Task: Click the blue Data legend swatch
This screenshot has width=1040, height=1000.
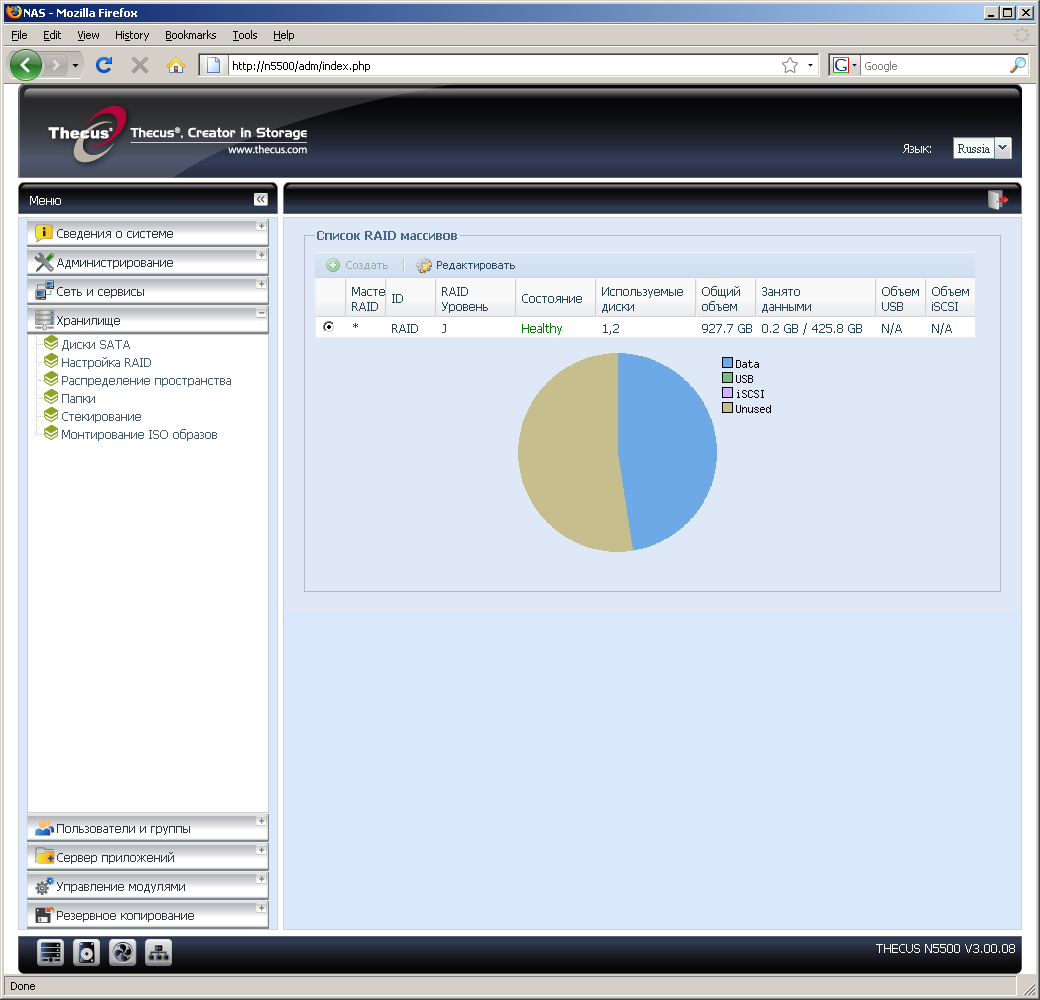Action: 727,363
